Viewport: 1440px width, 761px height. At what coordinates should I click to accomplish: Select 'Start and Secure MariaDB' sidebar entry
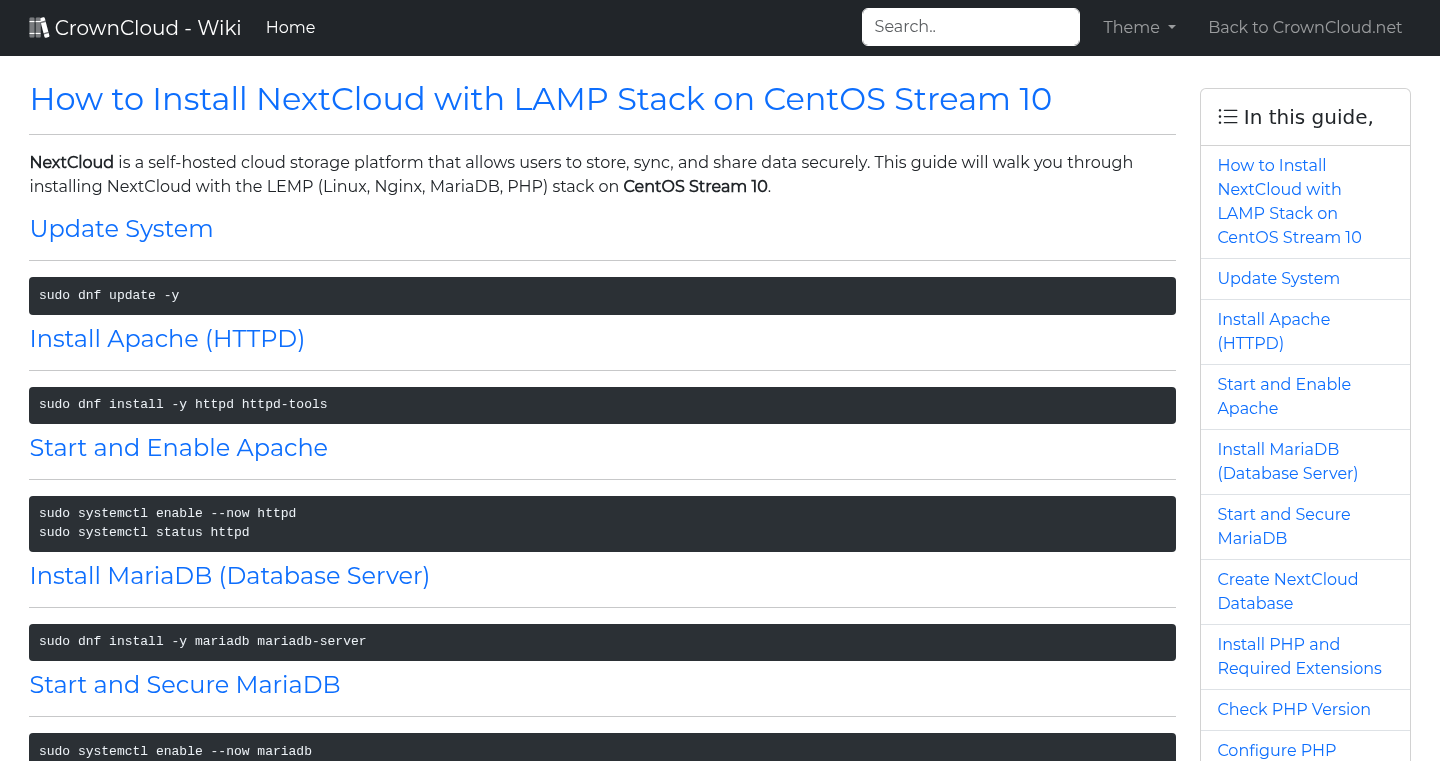click(1283, 526)
